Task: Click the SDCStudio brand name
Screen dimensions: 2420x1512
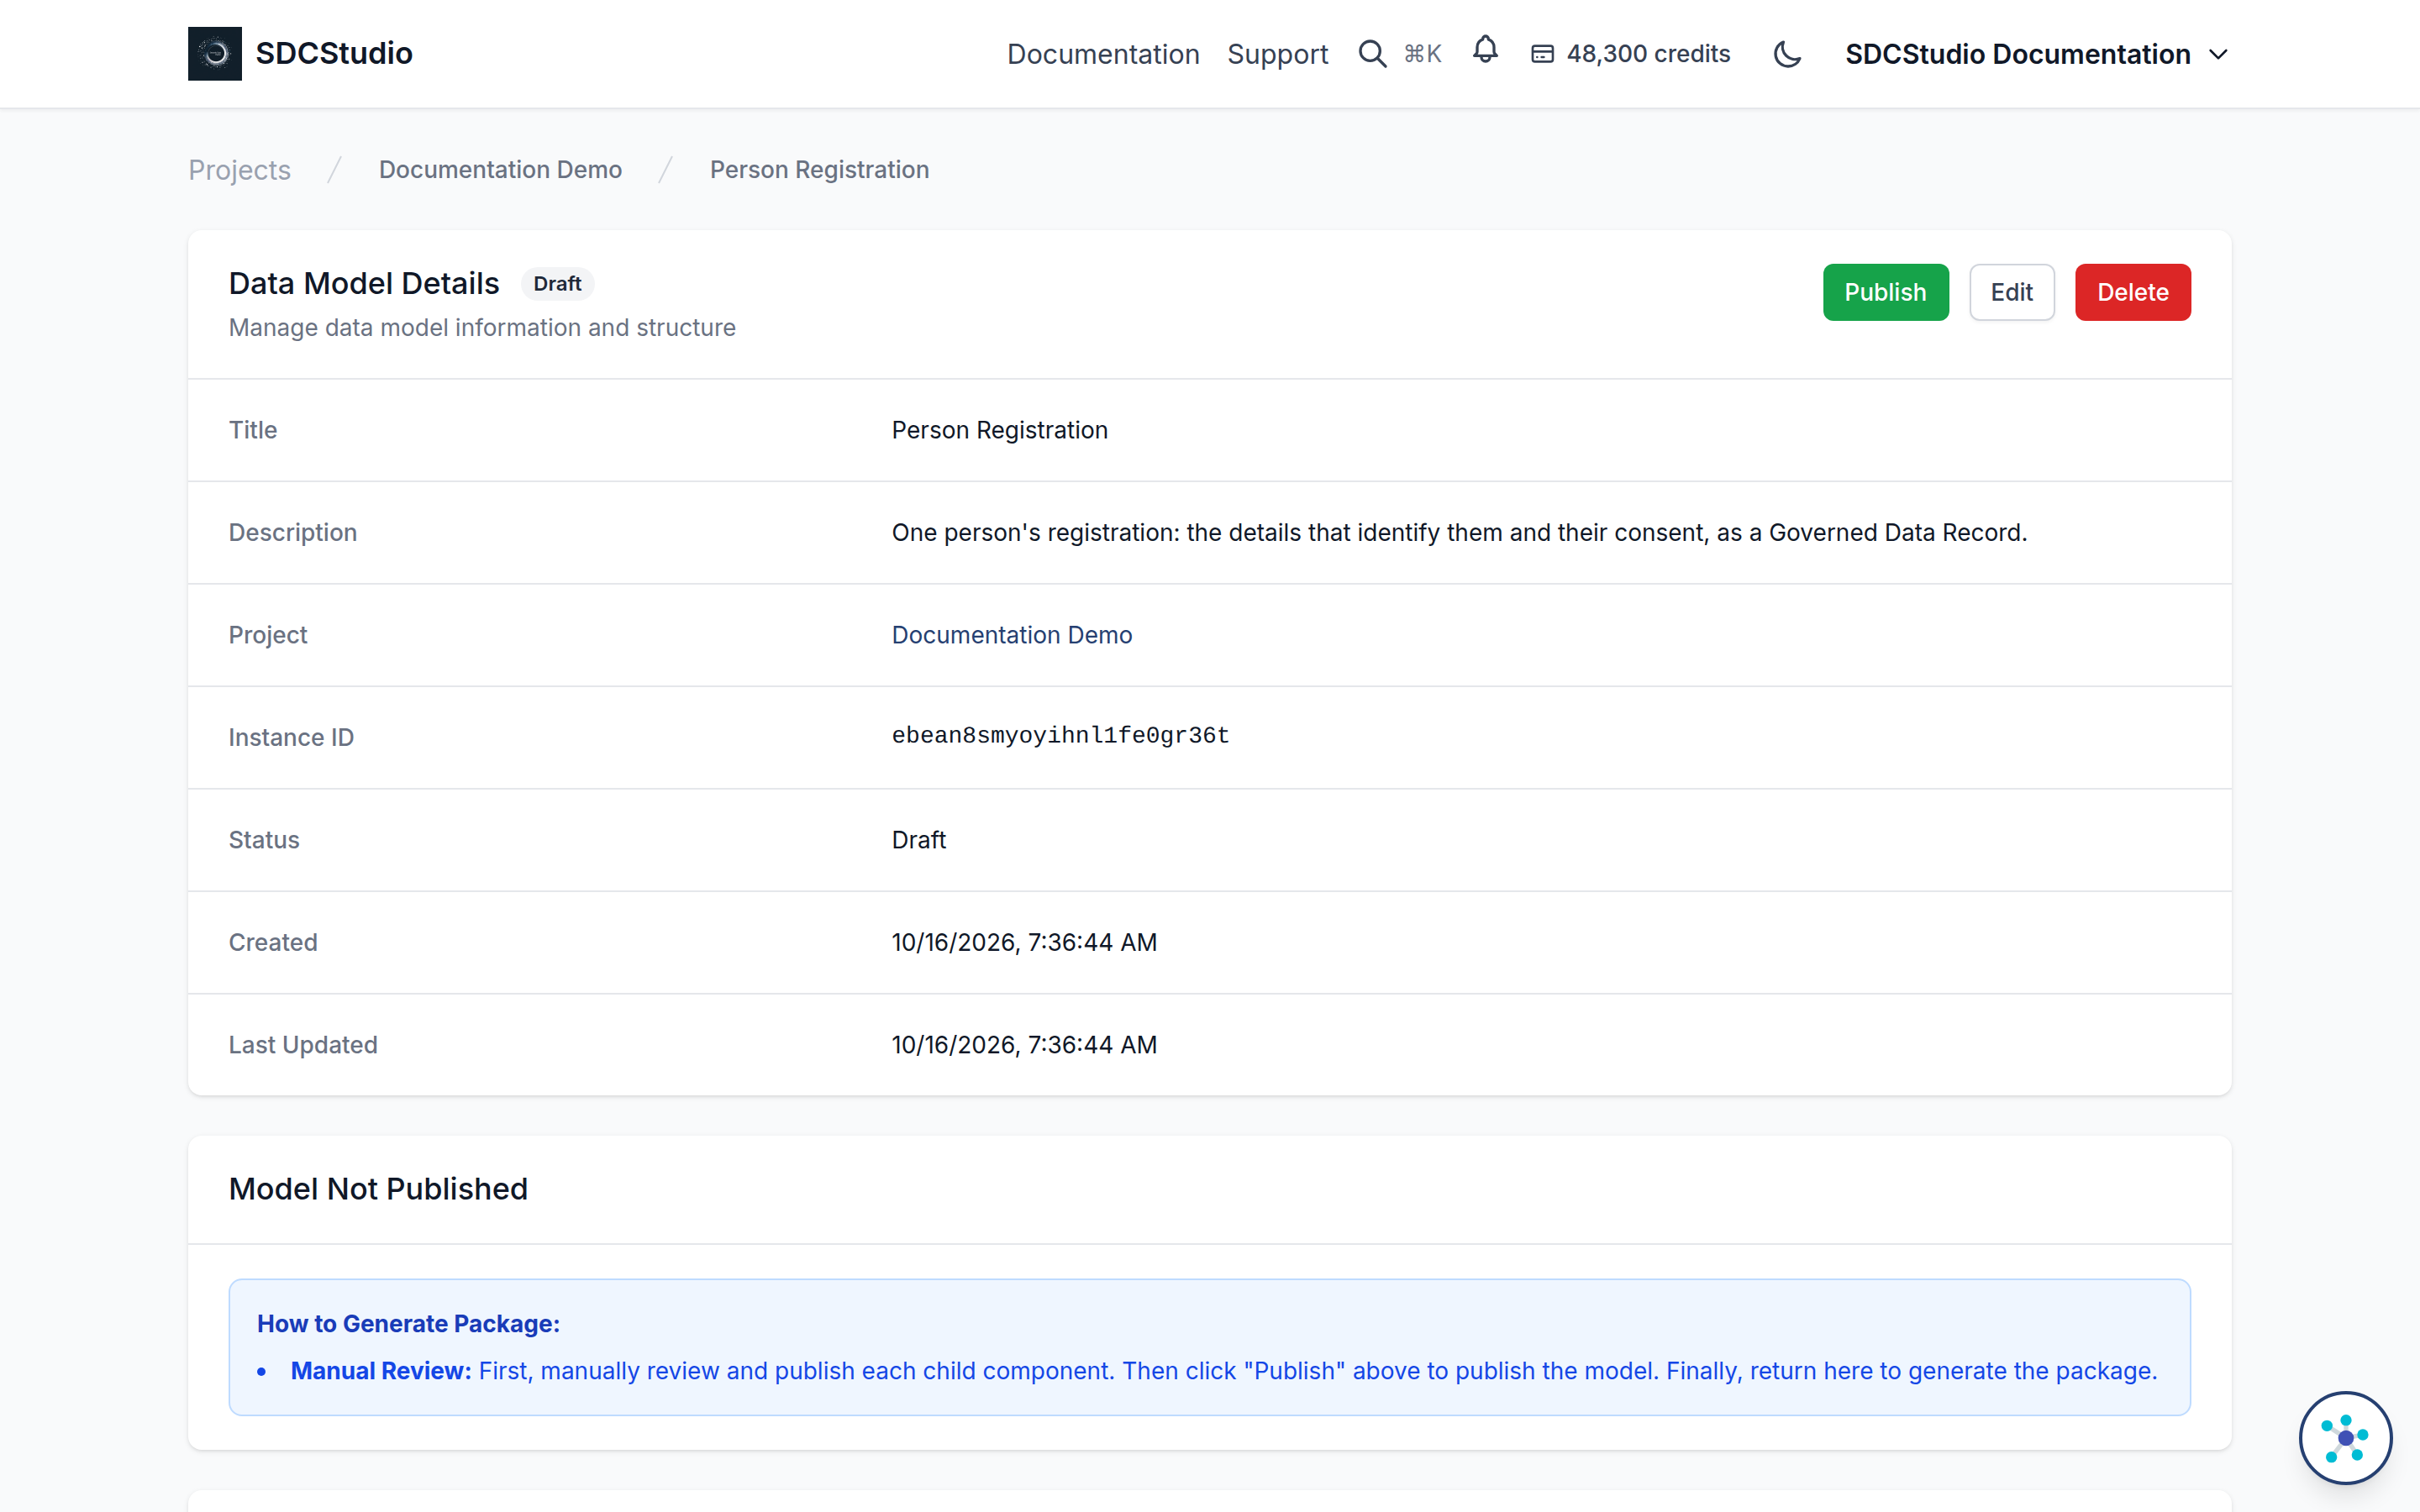Action: (334, 53)
